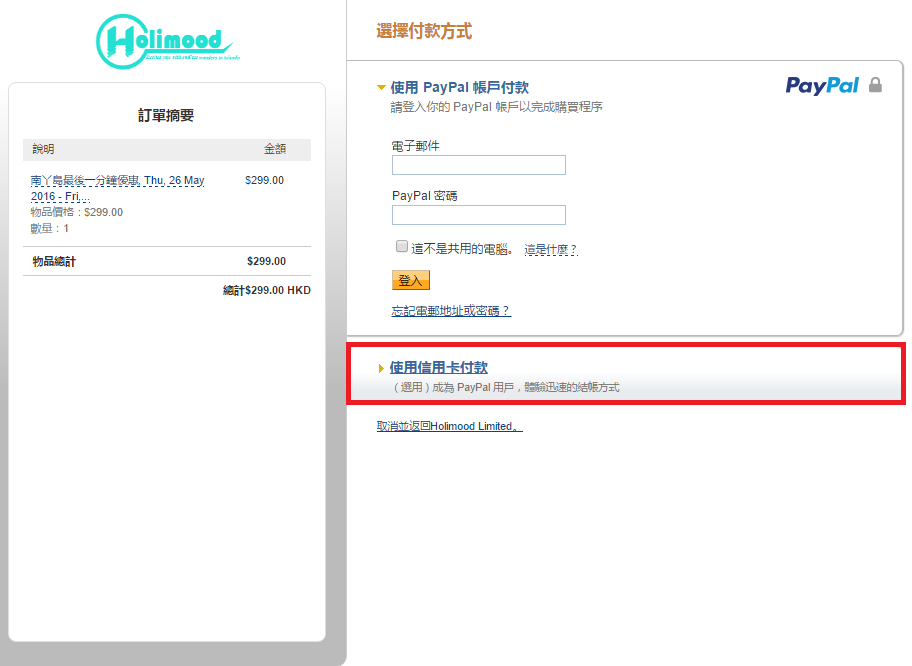This screenshot has width=912, height=666.
Task: Click the 使用 PayPal 帳戶付款 heading
Action: click(x=459, y=88)
